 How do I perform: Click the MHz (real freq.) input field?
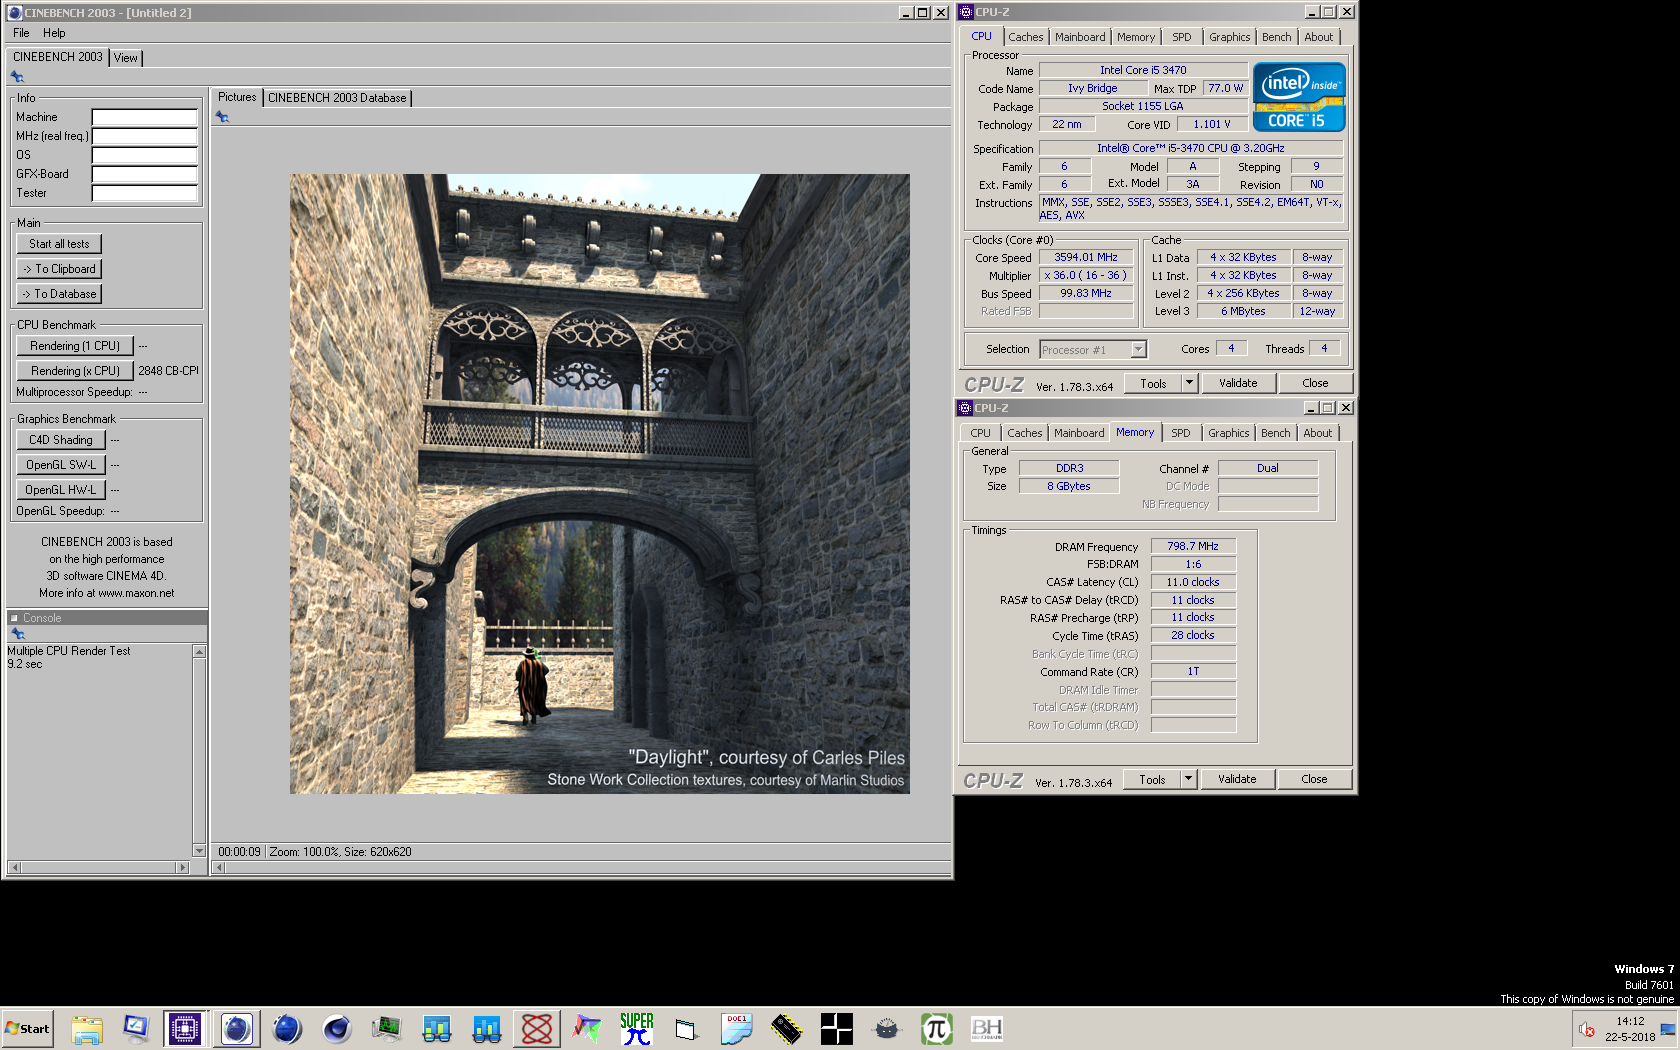coord(145,136)
